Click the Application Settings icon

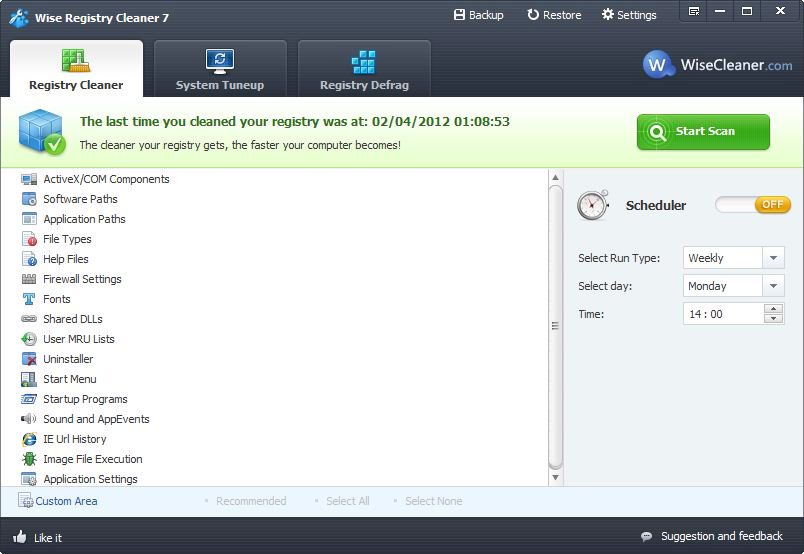[x=29, y=479]
